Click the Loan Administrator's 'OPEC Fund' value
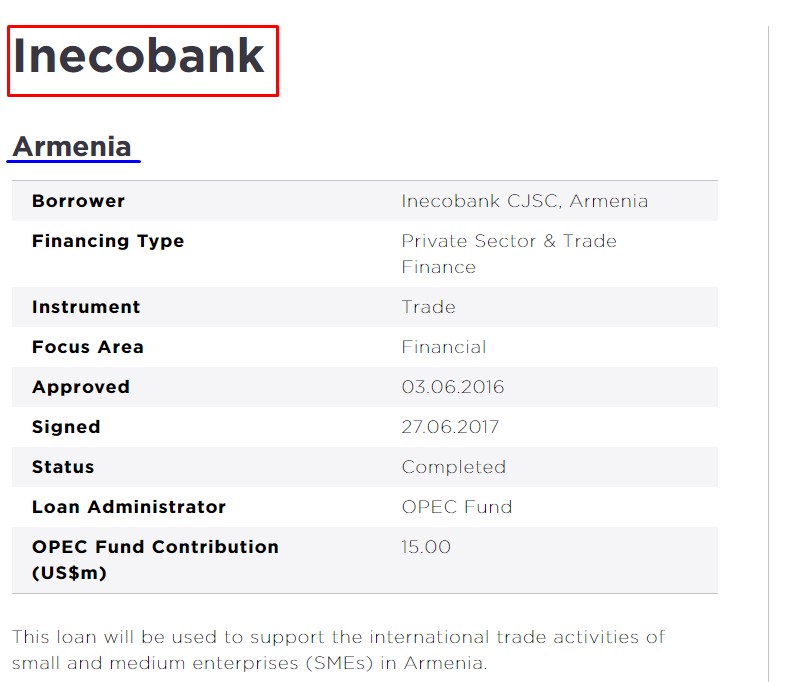The width and height of the screenshot is (787, 682). click(456, 507)
